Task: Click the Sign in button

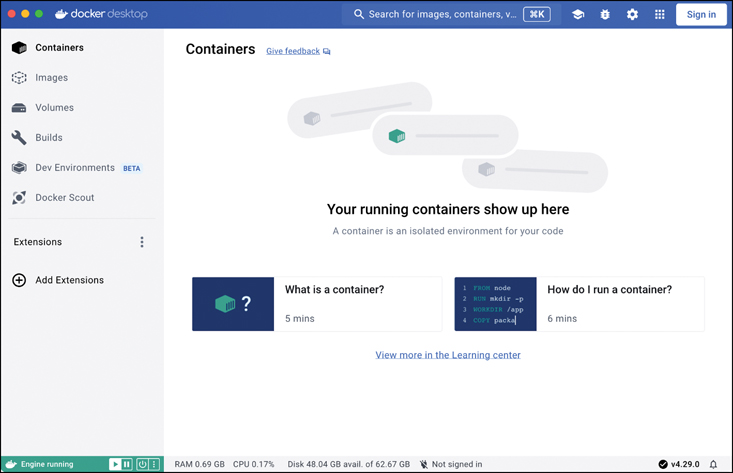Action: (x=701, y=15)
